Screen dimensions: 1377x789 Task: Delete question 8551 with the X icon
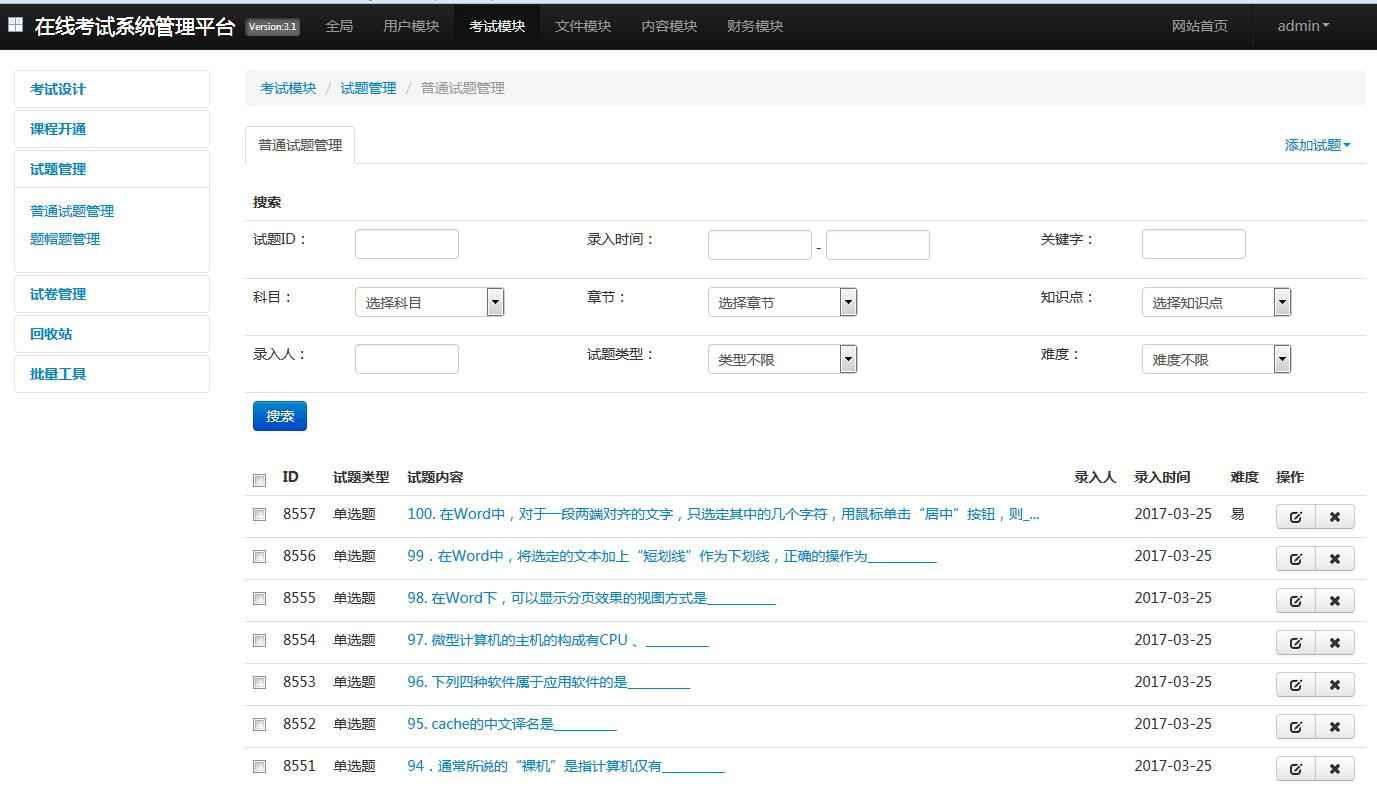click(x=1334, y=769)
